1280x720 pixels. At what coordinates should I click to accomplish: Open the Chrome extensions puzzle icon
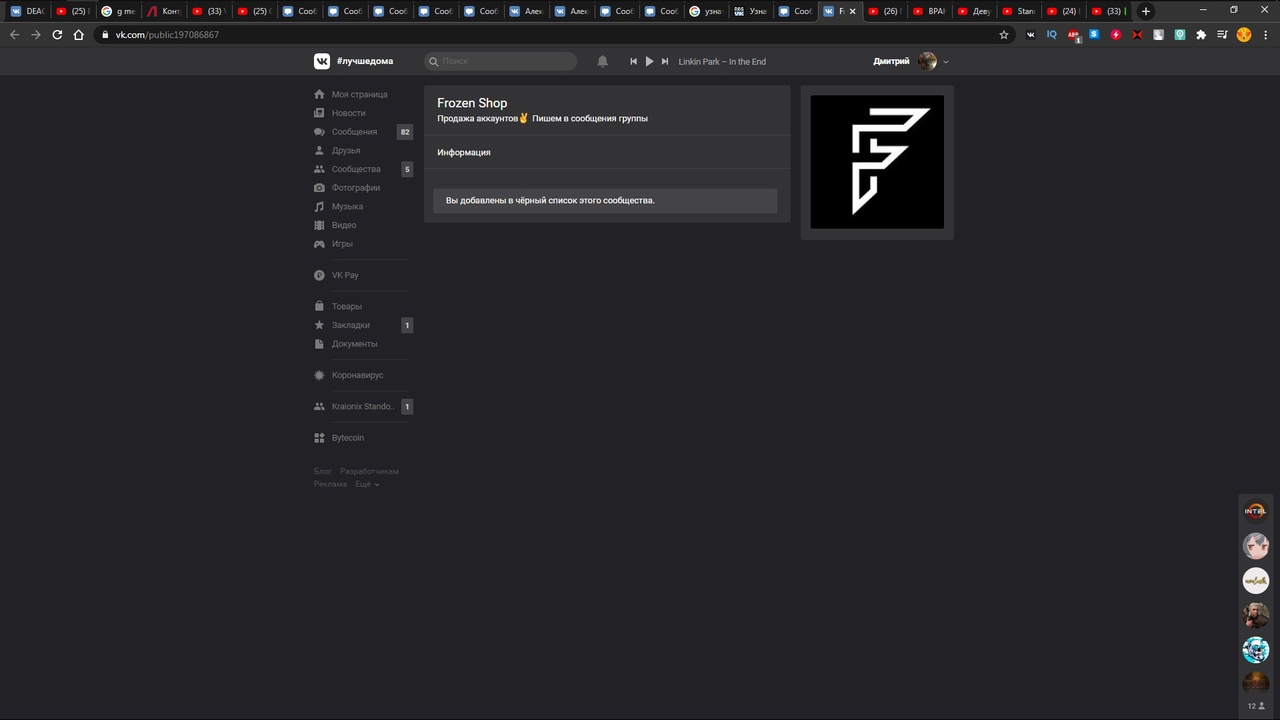point(1201,35)
